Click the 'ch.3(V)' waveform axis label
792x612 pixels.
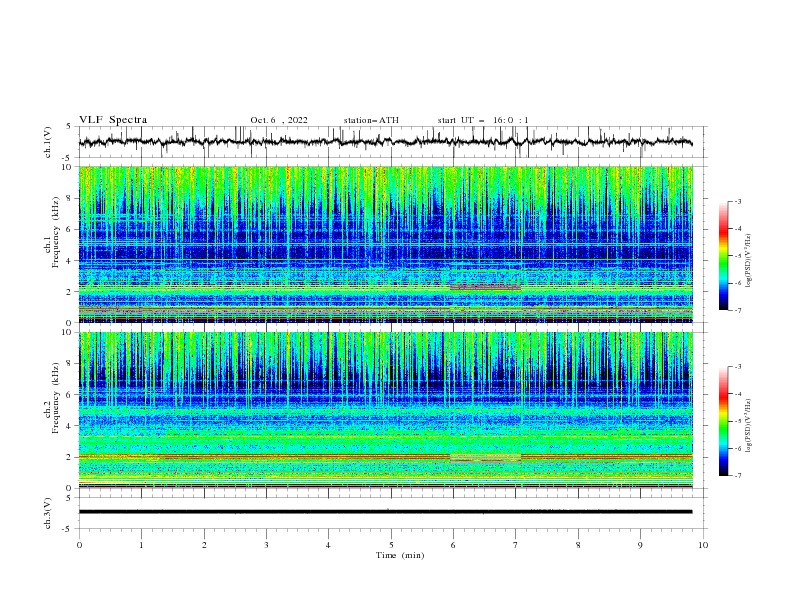click(48, 513)
